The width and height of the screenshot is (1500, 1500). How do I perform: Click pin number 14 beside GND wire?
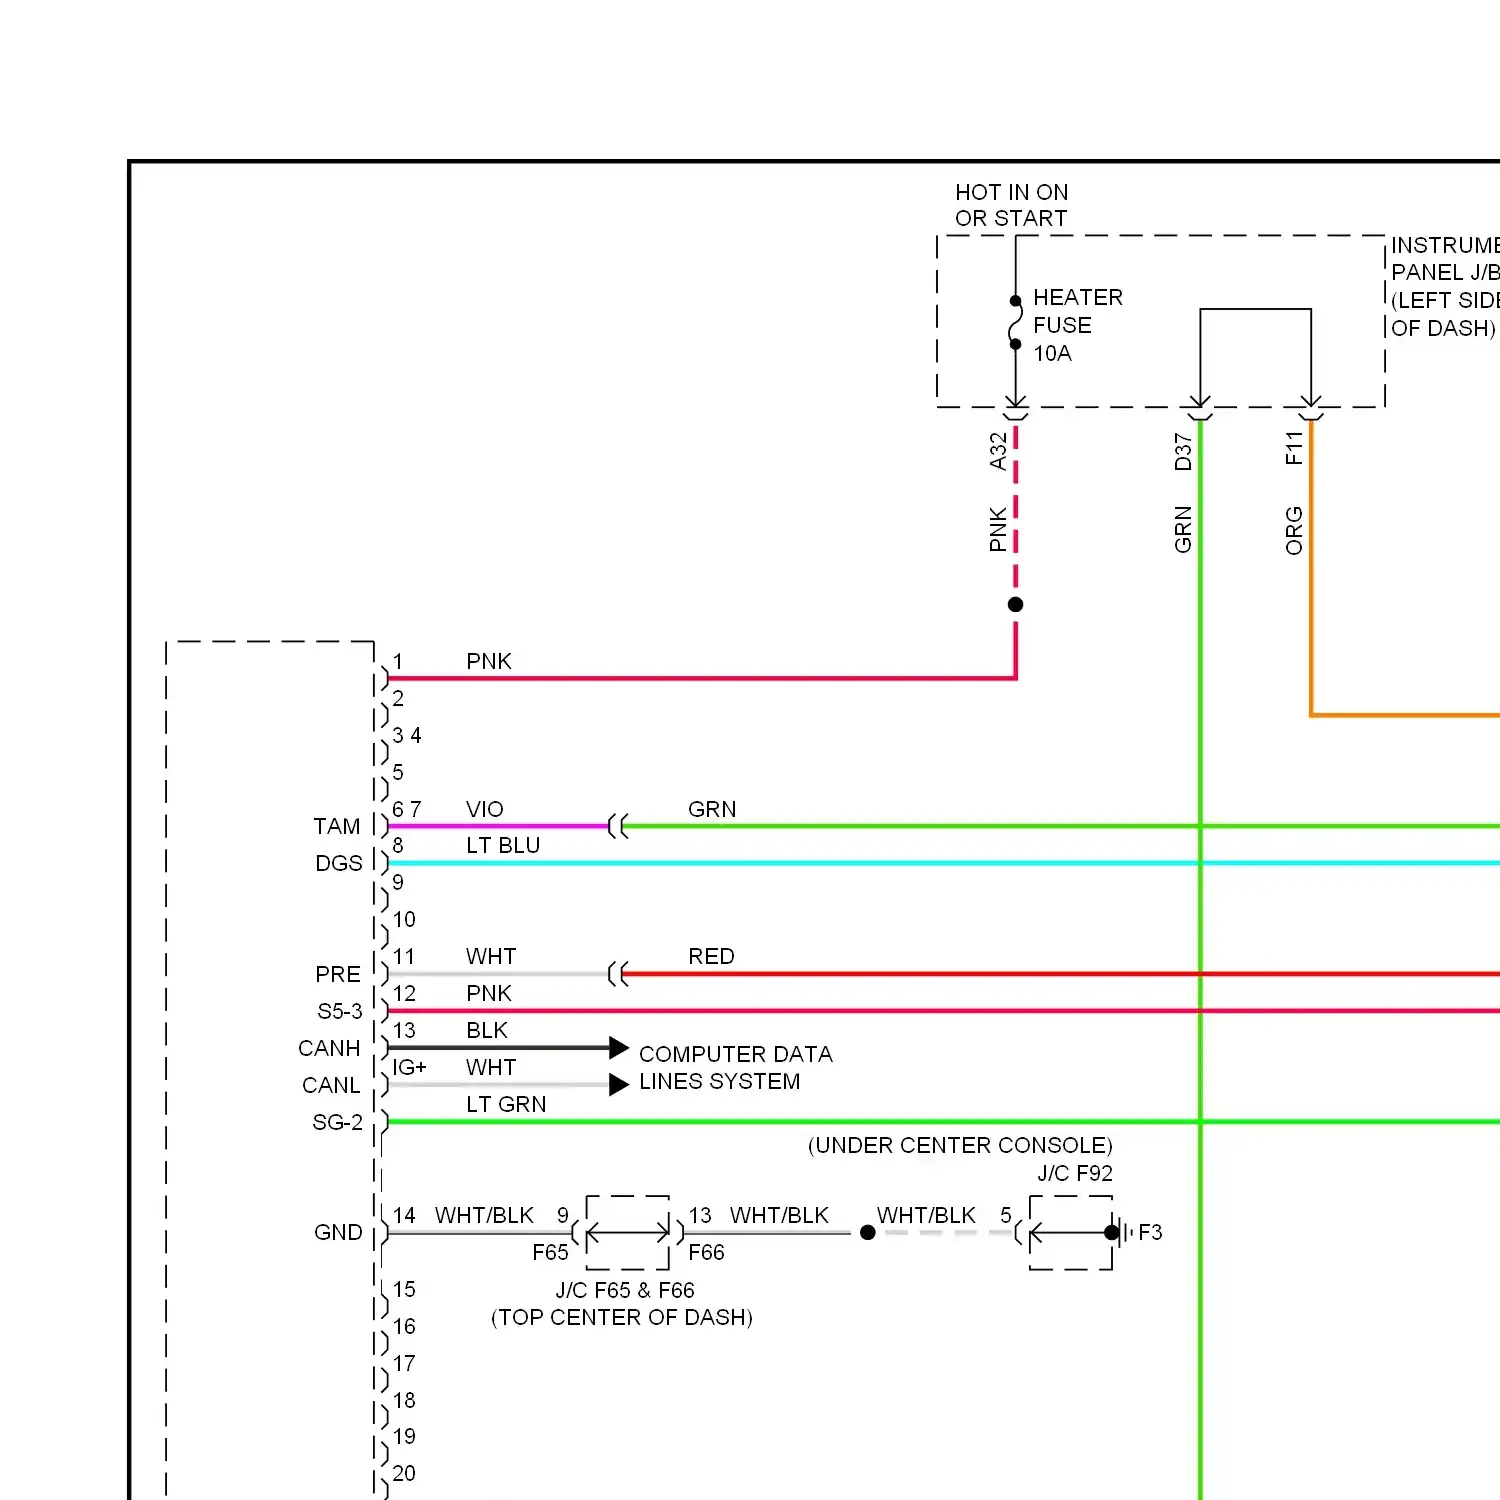tap(404, 1215)
